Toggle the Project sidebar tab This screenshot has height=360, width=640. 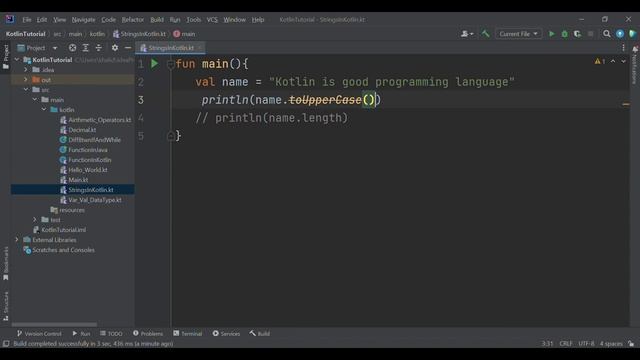click(x=6, y=57)
